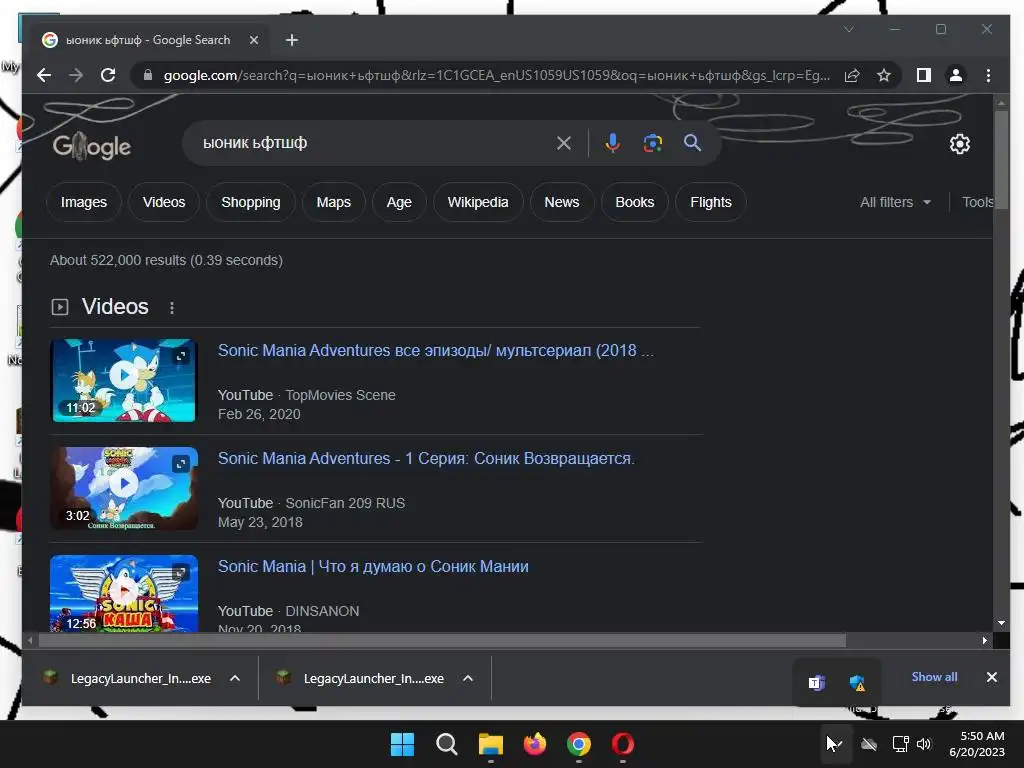
Task: Open Windows taskbar Search
Action: click(x=447, y=744)
